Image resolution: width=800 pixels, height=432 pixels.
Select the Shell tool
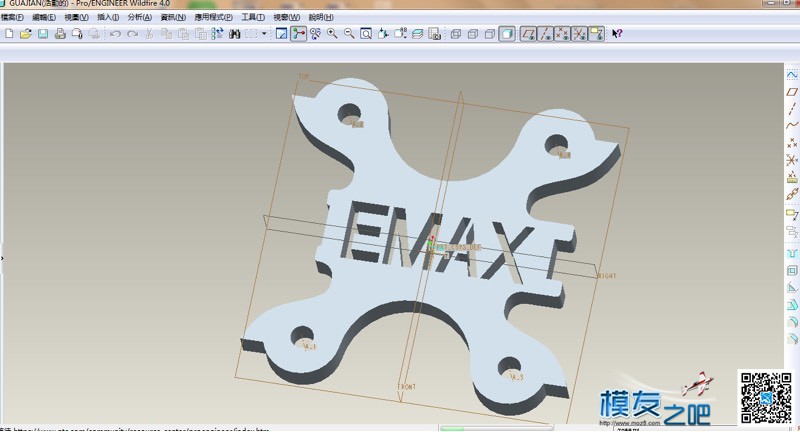[x=792, y=271]
